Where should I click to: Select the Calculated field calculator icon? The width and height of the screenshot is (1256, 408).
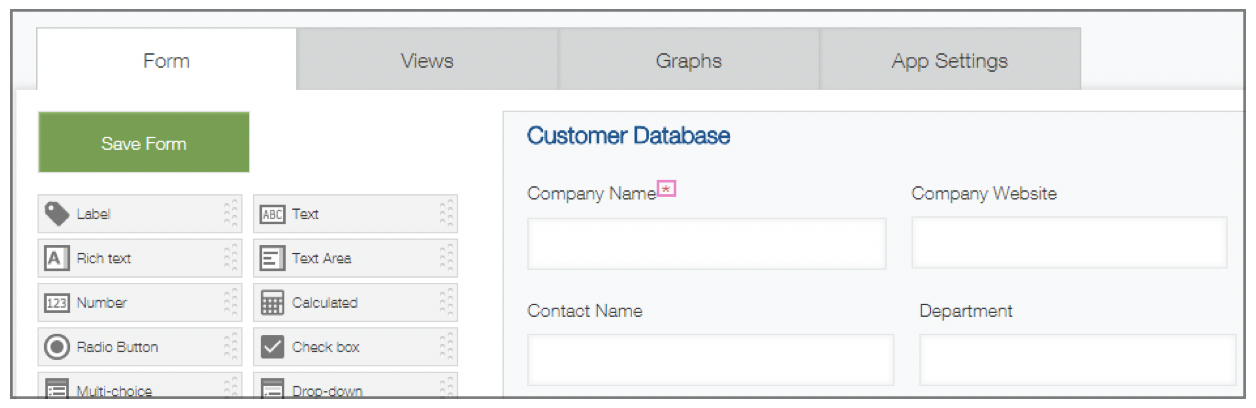tap(272, 303)
